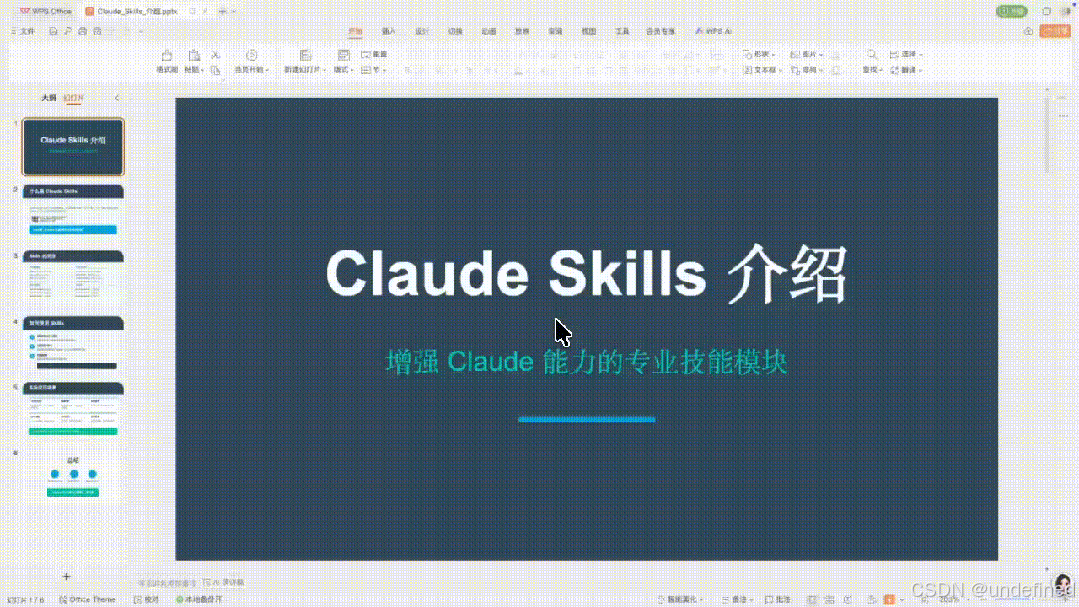Open the 节 section dropdown
The width and height of the screenshot is (1079, 607).
tap(374, 70)
